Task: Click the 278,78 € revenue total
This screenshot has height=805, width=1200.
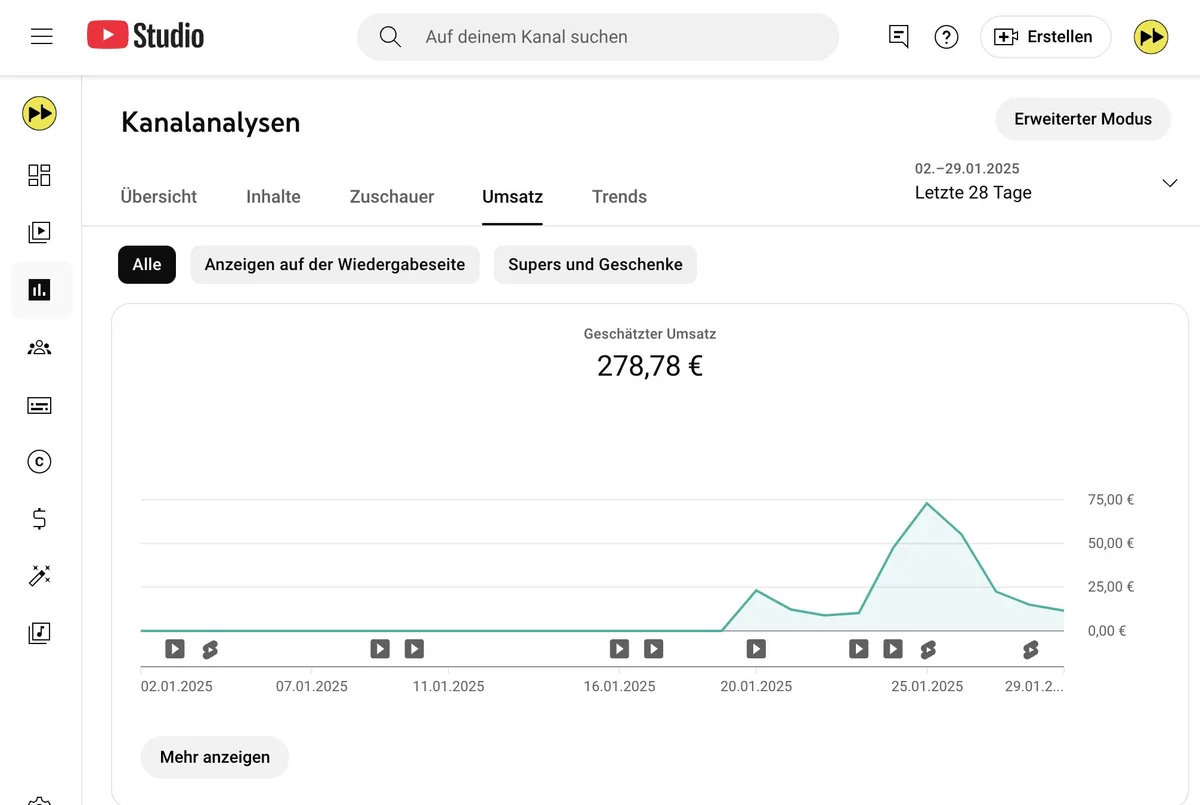Action: (650, 366)
